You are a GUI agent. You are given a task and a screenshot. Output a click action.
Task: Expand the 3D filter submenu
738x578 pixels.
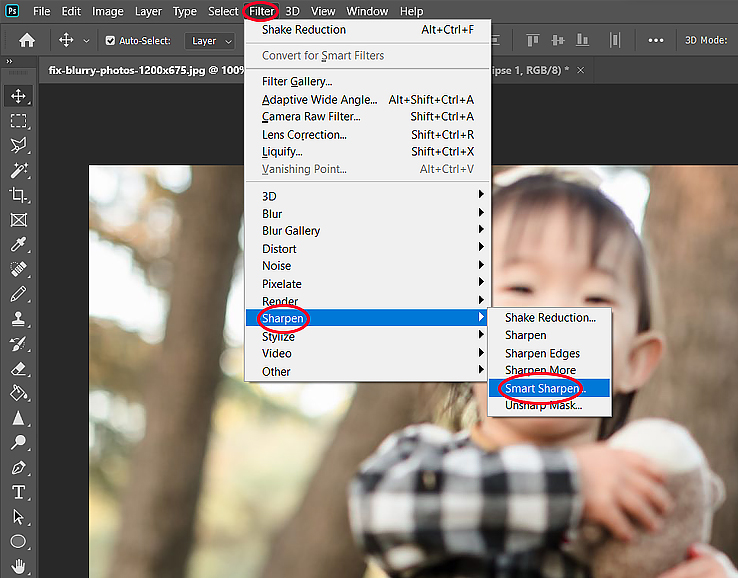[367, 196]
